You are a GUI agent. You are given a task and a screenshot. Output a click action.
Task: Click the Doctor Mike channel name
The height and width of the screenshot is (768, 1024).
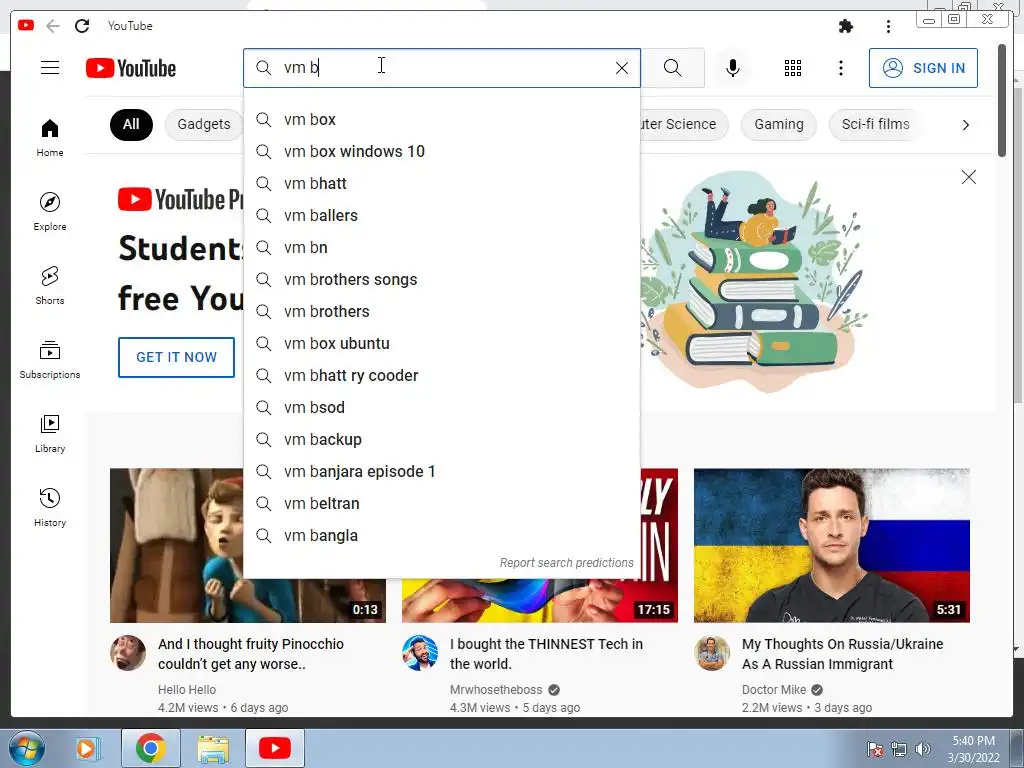pyautogui.click(x=774, y=690)
